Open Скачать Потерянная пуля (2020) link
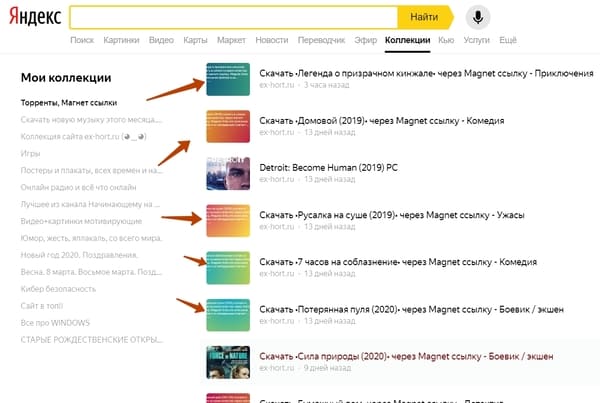600x403 pixels. click(411, 309)
